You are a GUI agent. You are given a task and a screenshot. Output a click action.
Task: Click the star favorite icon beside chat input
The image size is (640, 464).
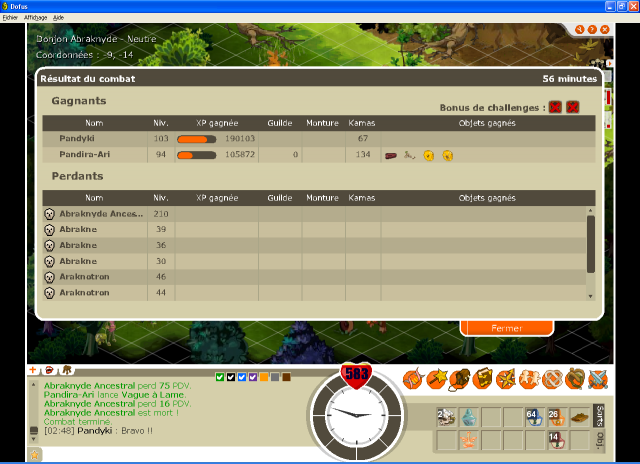click(x=35, y=455)
